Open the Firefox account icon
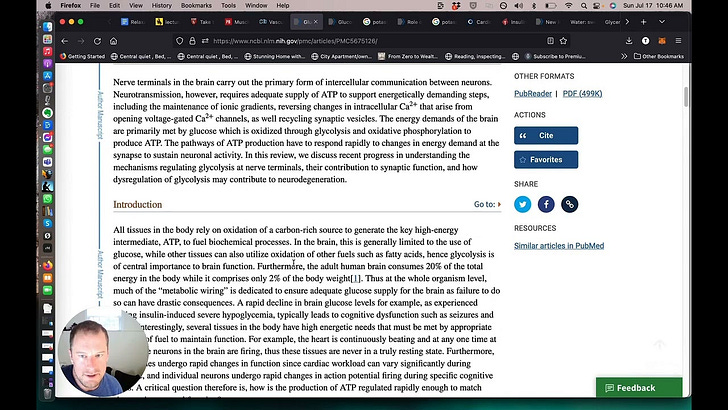 point(645,41)
